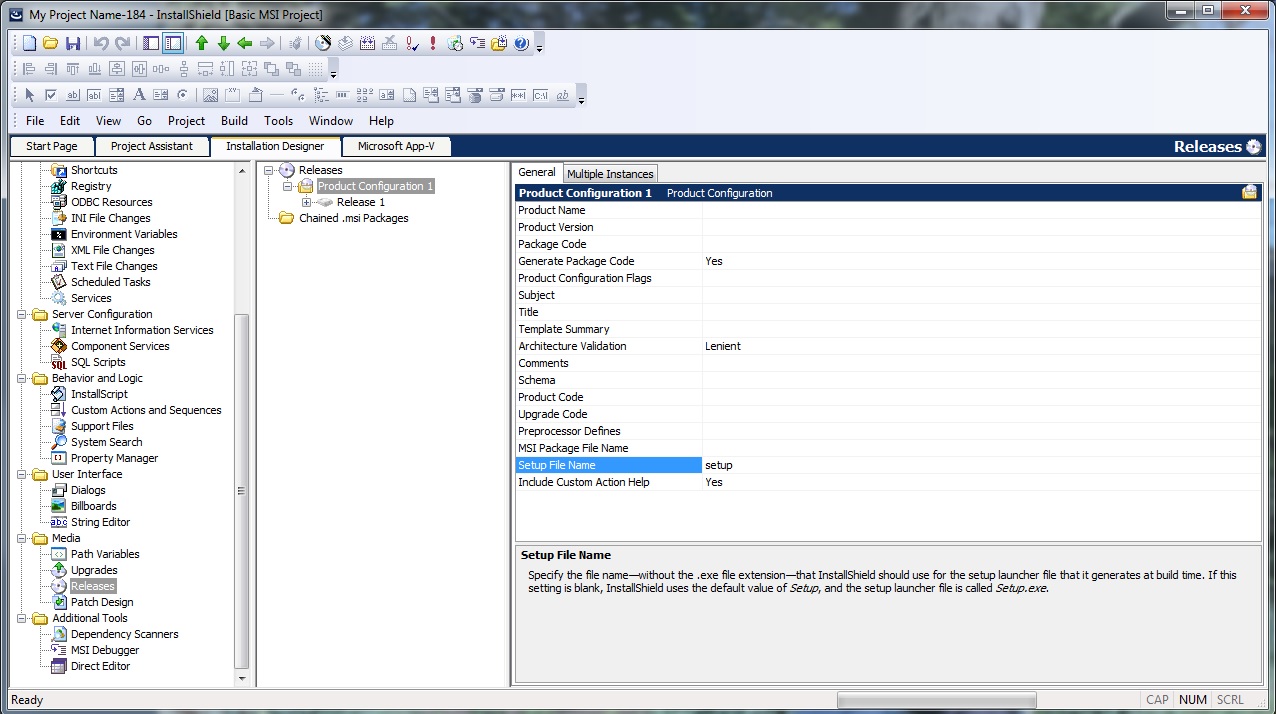Open help with blue question icon
1276x714 pixels.
(521, 43)
